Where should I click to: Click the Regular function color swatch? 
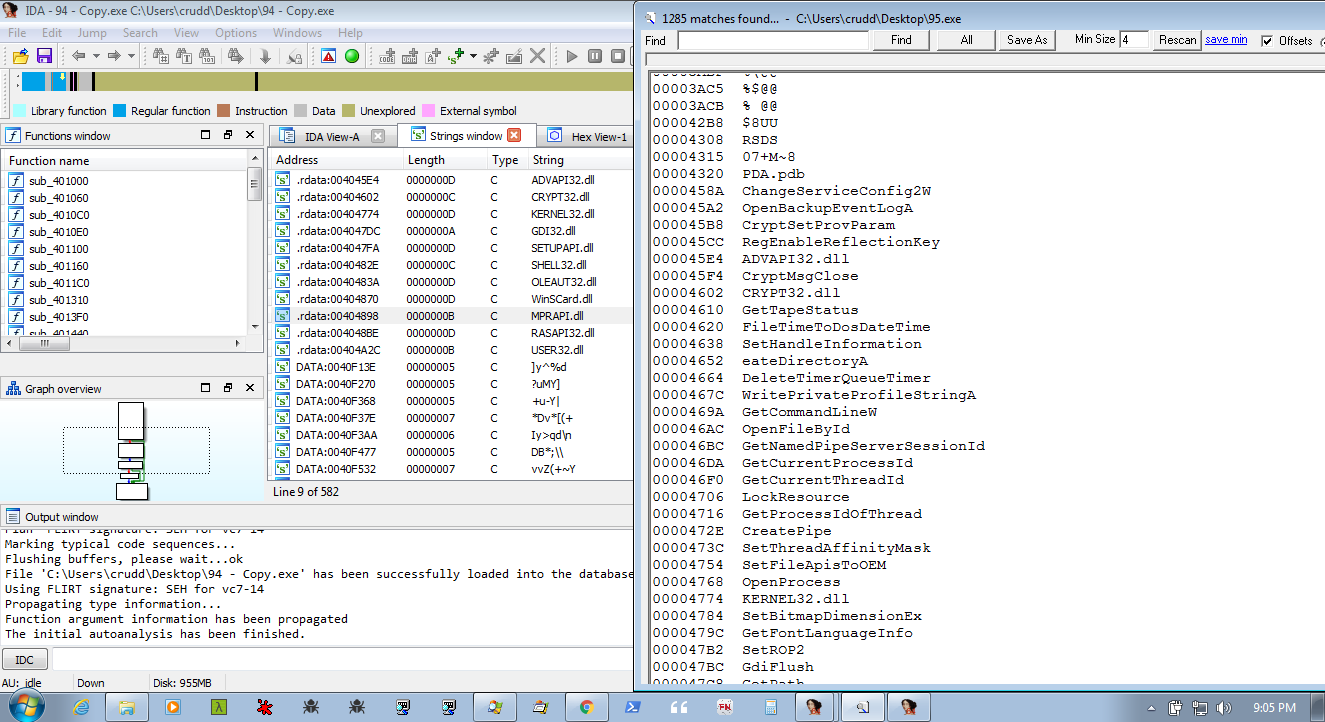coord(120,111)
